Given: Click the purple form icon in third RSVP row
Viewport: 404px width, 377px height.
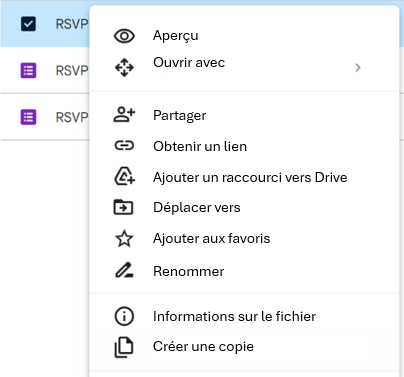Looking at the screenshot, I should click(x=28, y=117).
